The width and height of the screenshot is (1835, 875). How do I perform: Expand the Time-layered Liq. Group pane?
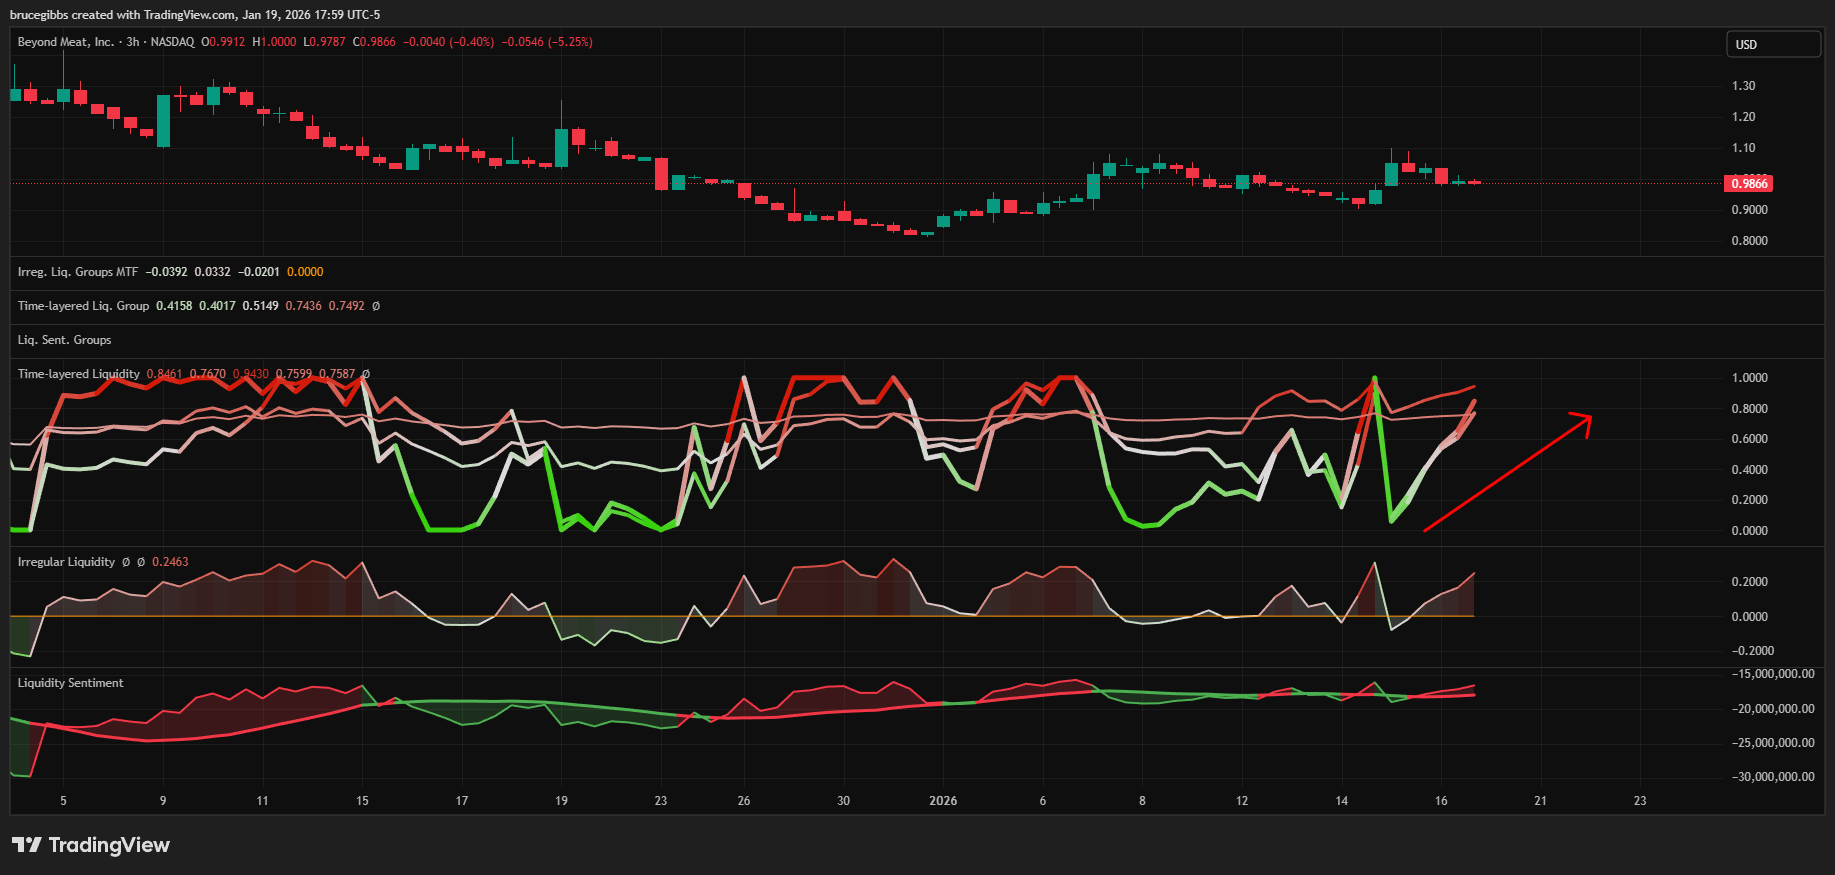(83, 306)
